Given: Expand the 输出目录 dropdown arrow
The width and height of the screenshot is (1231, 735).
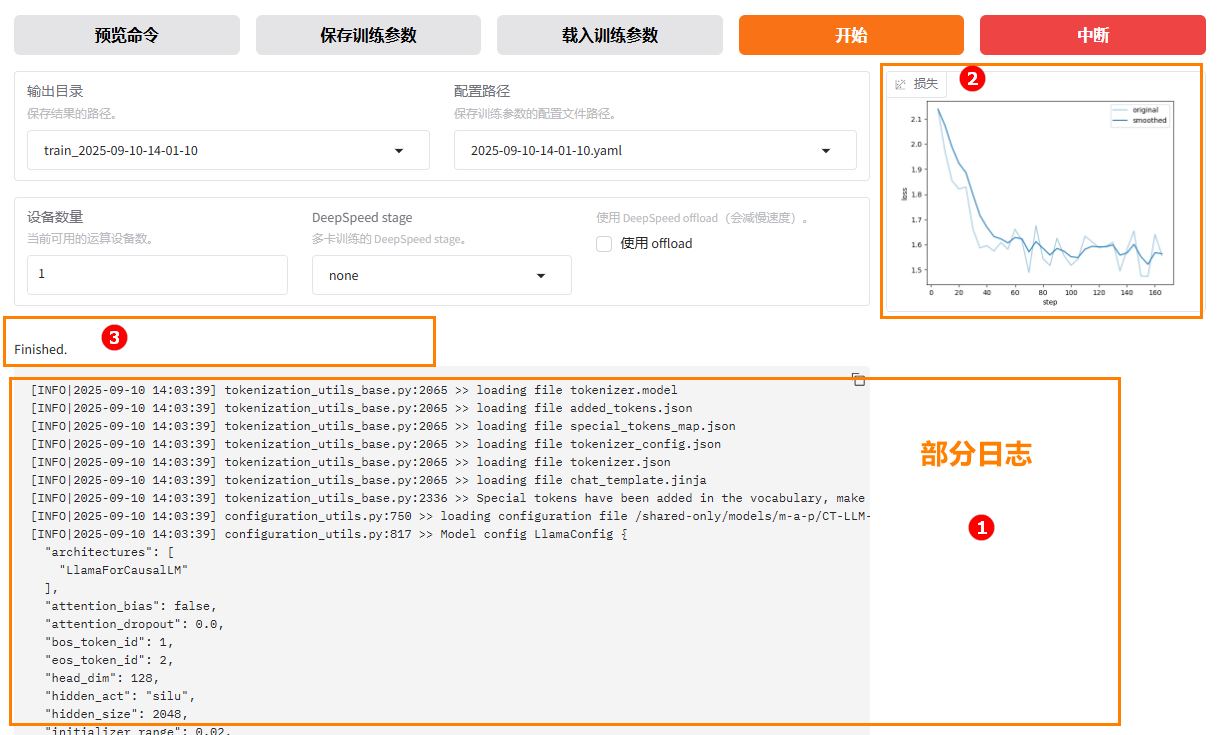Looking at the screenshot, I should tap(399, 151).
